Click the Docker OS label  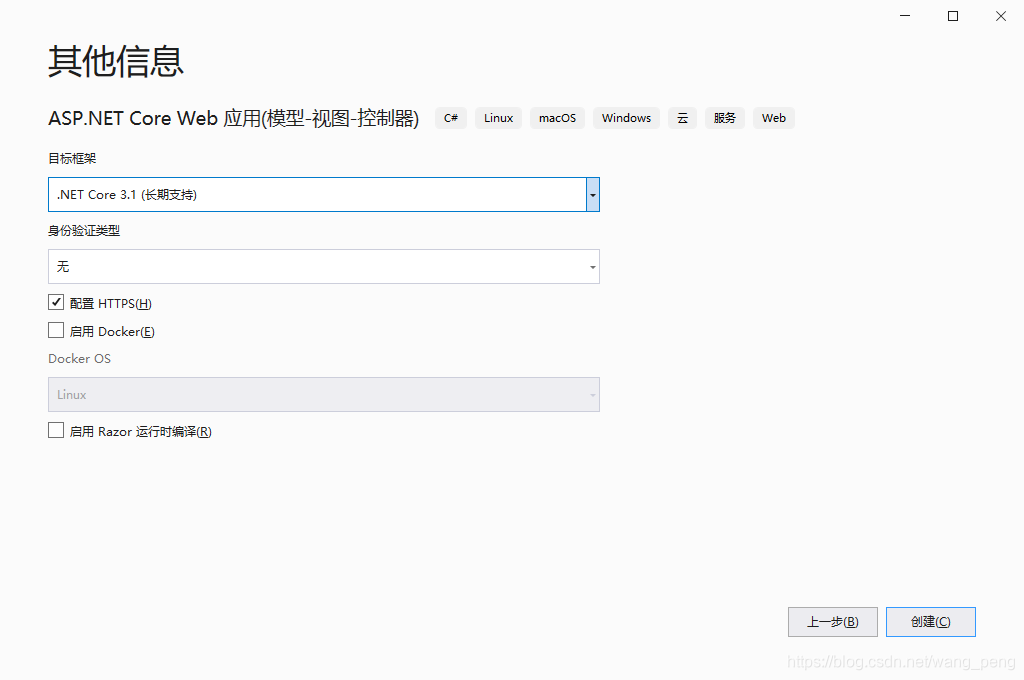80,359
